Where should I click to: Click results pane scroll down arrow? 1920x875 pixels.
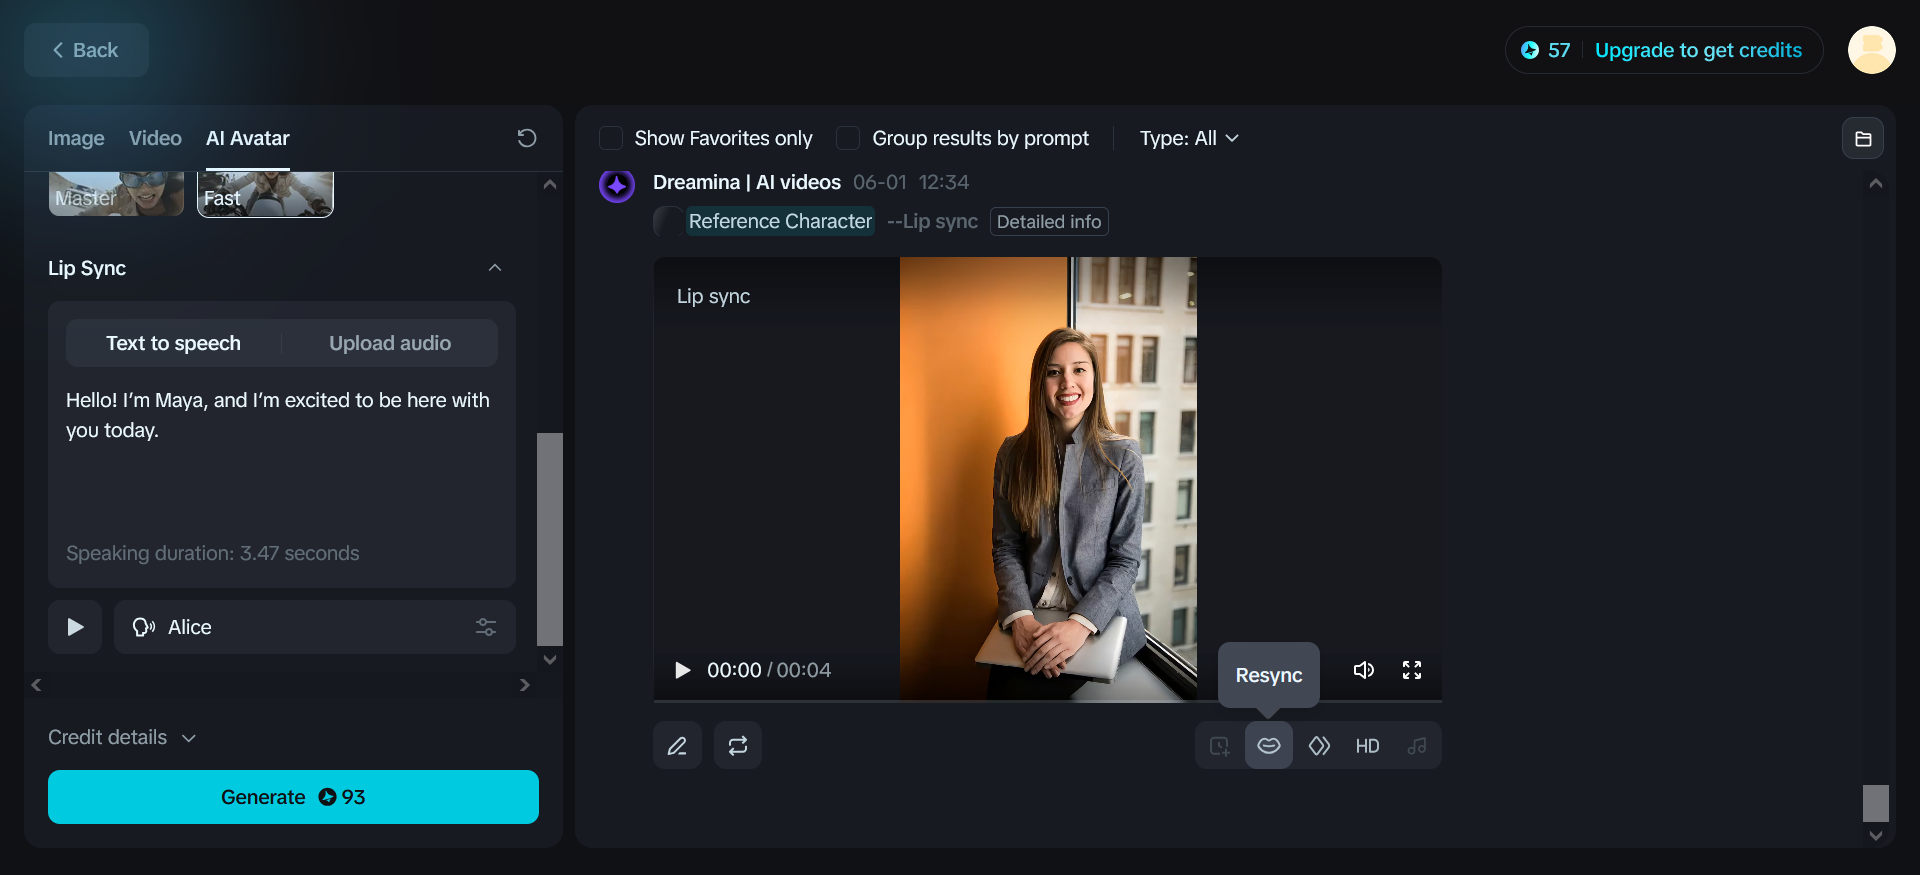1876,836
